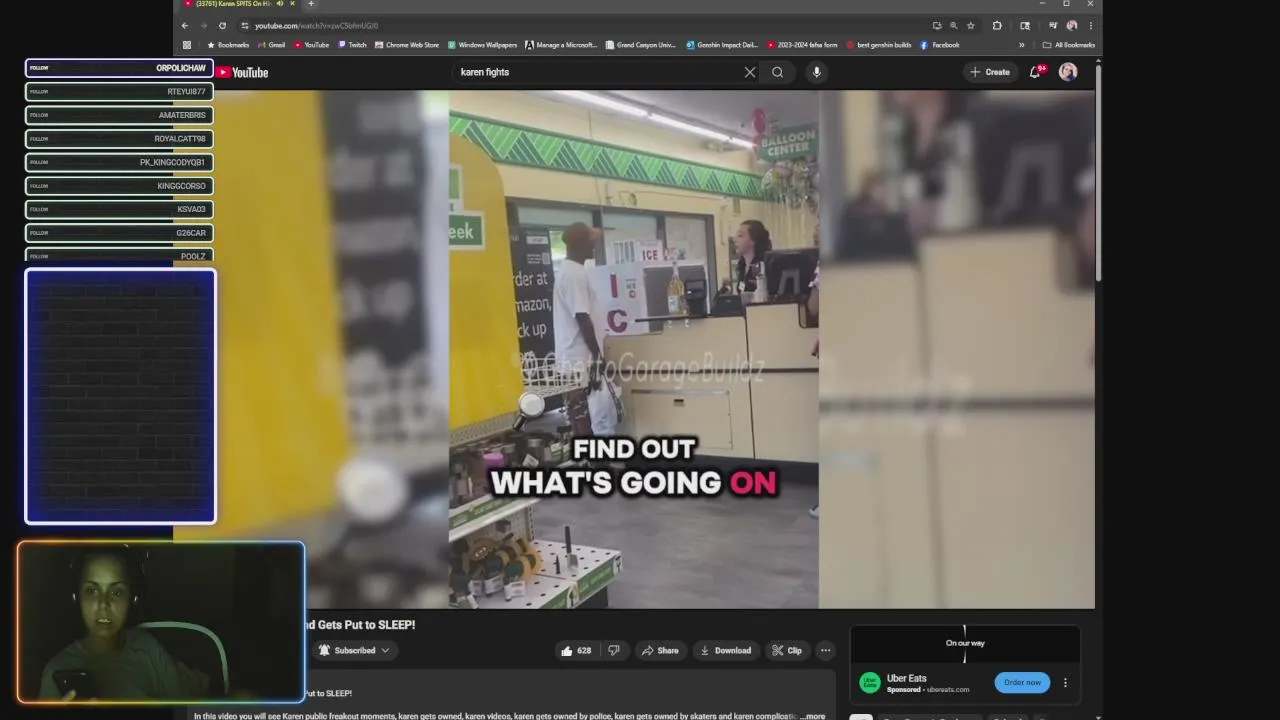Open Manage a Microsoft bookmark
1280x720 pixels.
coord(561,45)
